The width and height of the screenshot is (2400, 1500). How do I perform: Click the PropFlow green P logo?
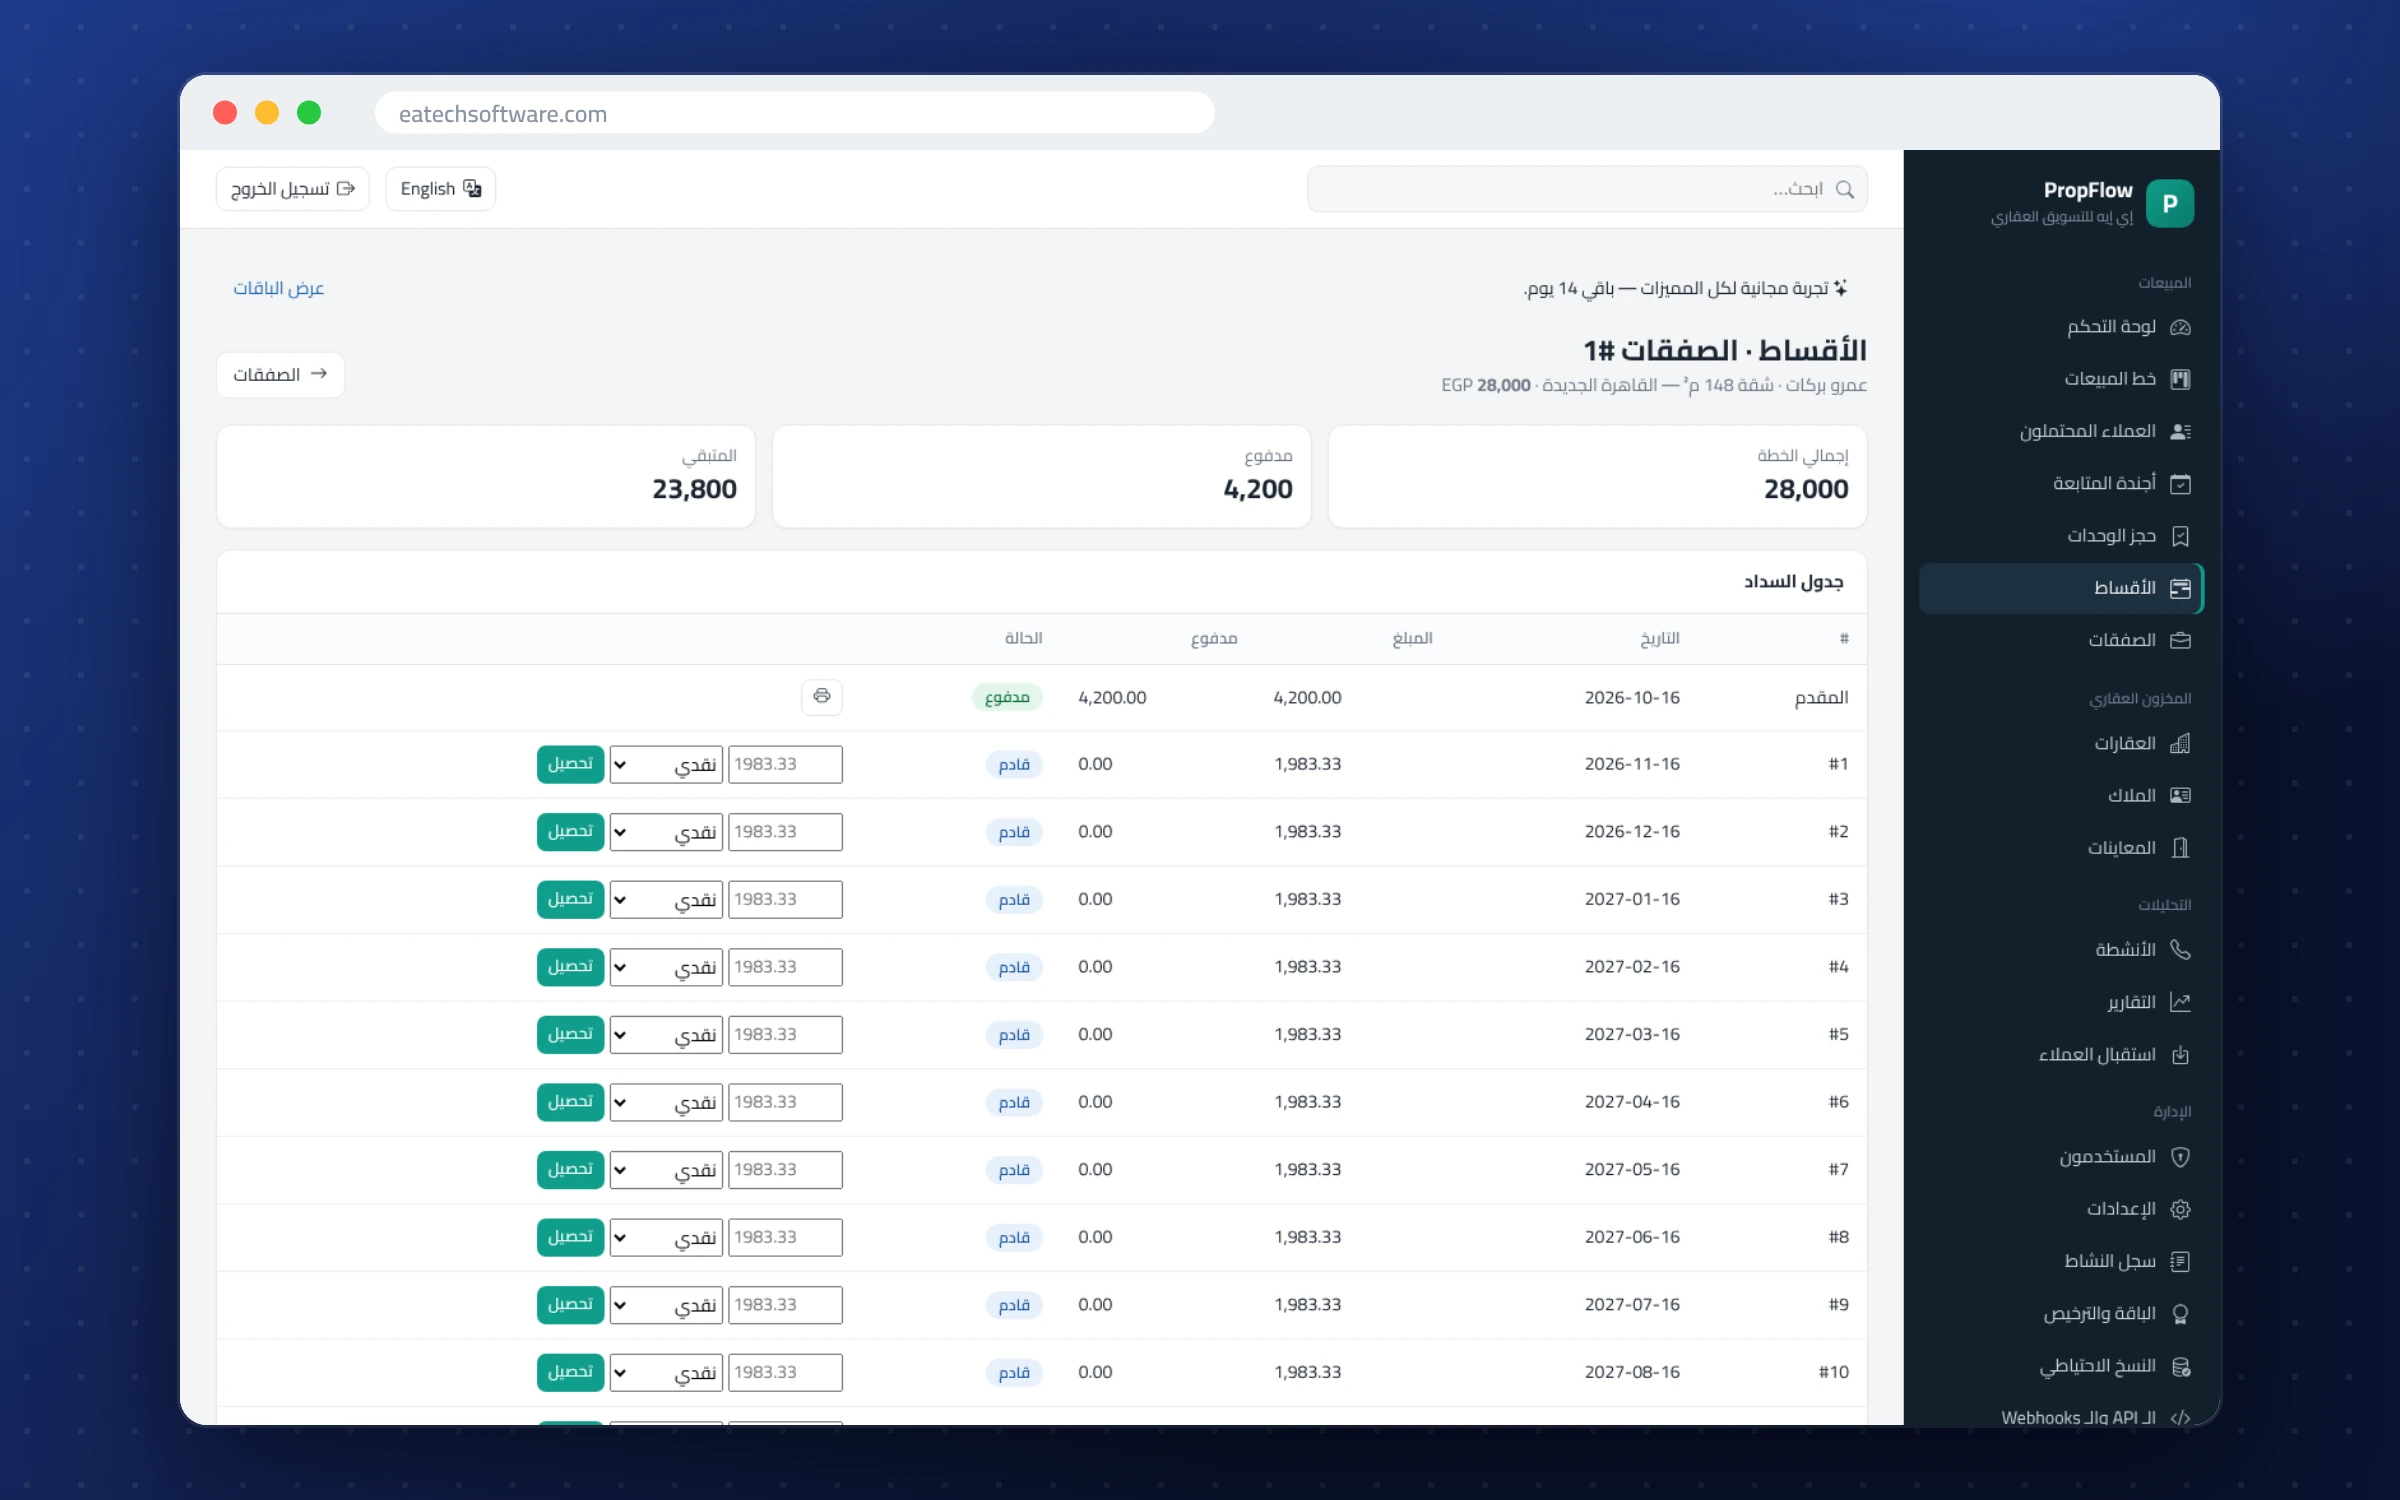coord(2169,203)
